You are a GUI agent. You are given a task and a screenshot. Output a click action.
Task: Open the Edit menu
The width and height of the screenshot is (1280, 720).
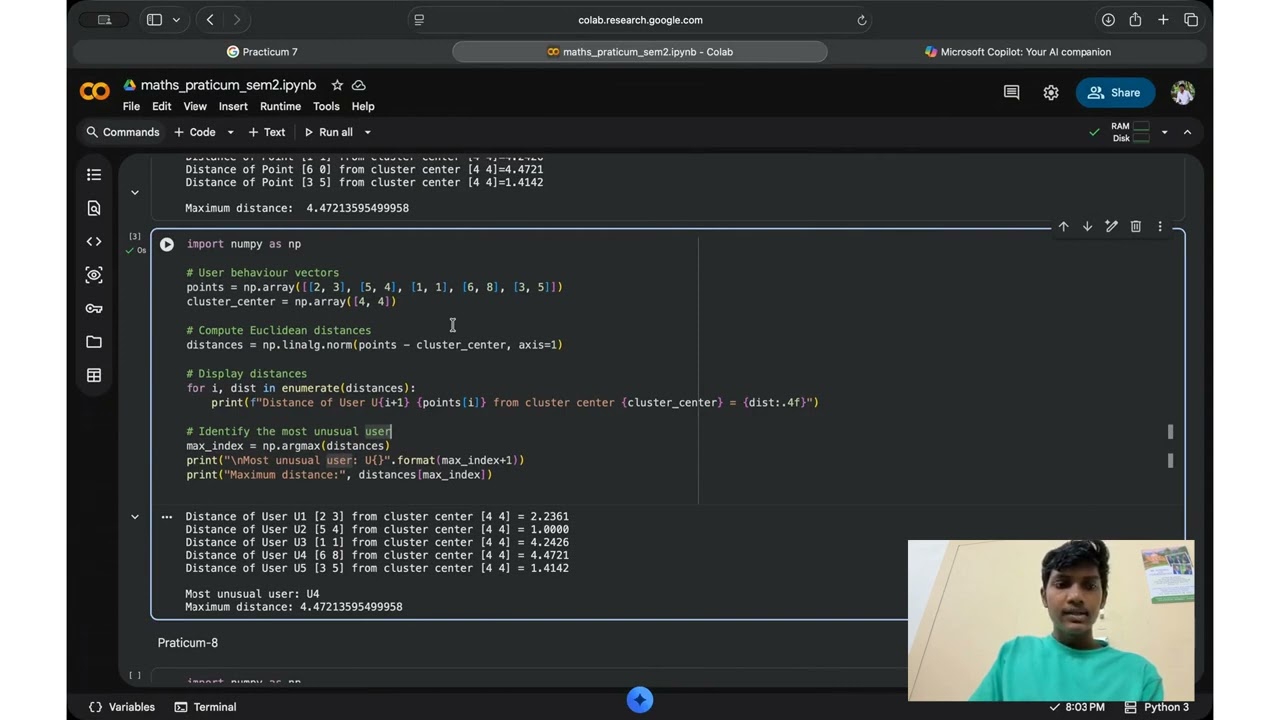pos(162,106)
